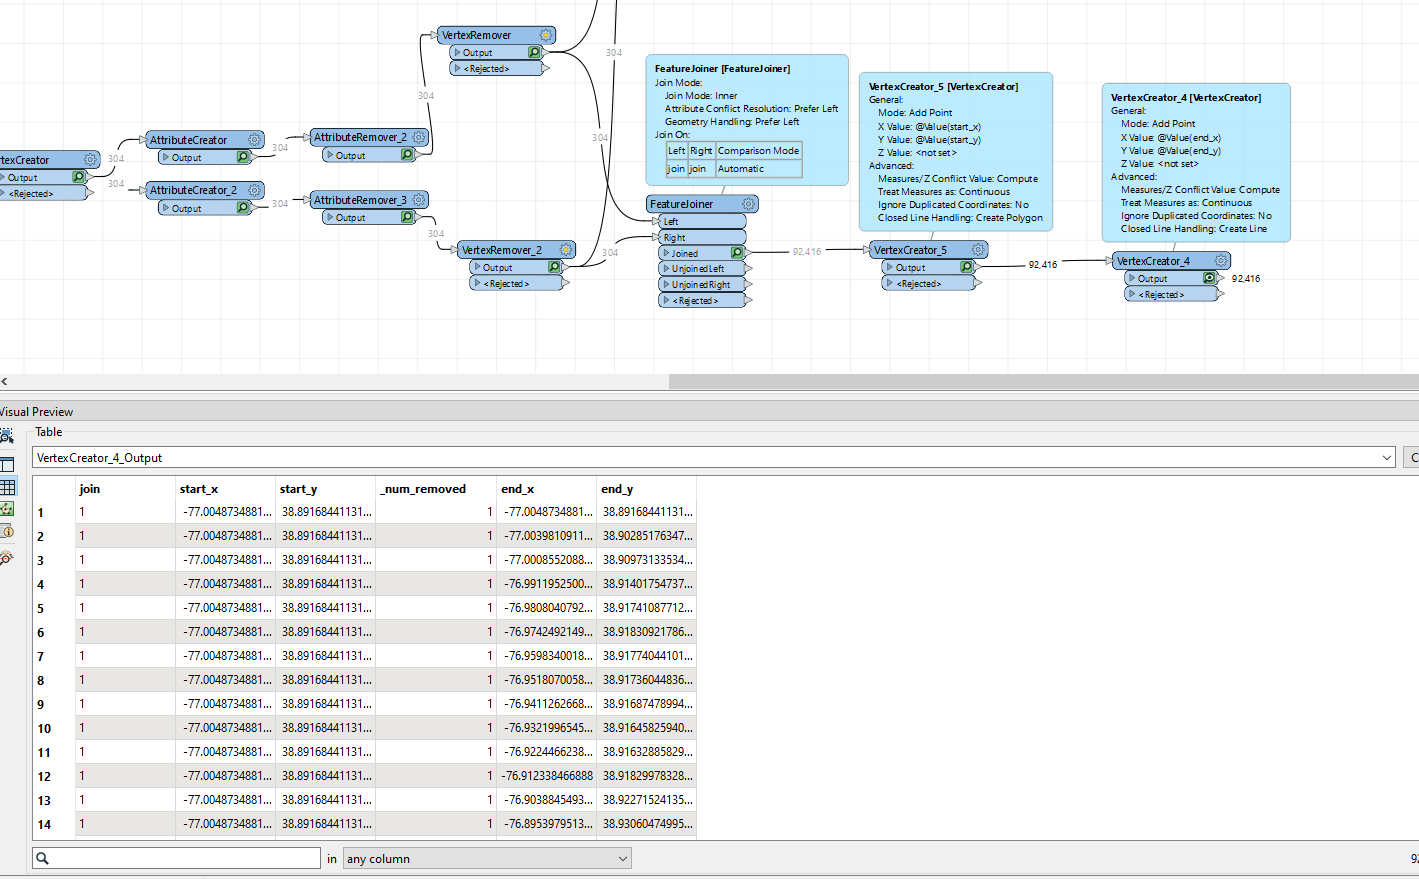Select end_x cell -76.9911952500 in row 4
The width and height of the screenshot is (1419, 879).
546,584
